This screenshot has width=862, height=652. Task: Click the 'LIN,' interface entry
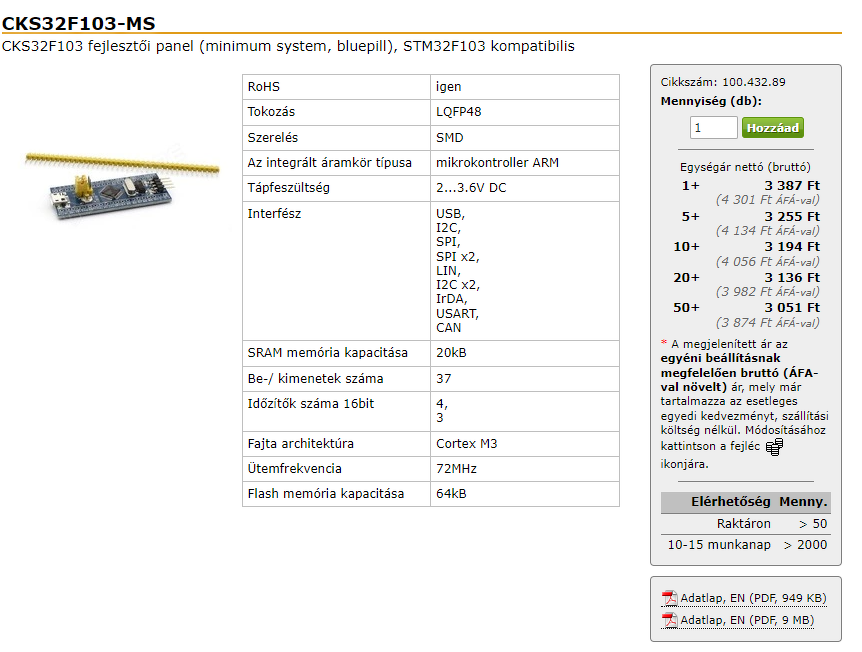(x=448, y=271)
